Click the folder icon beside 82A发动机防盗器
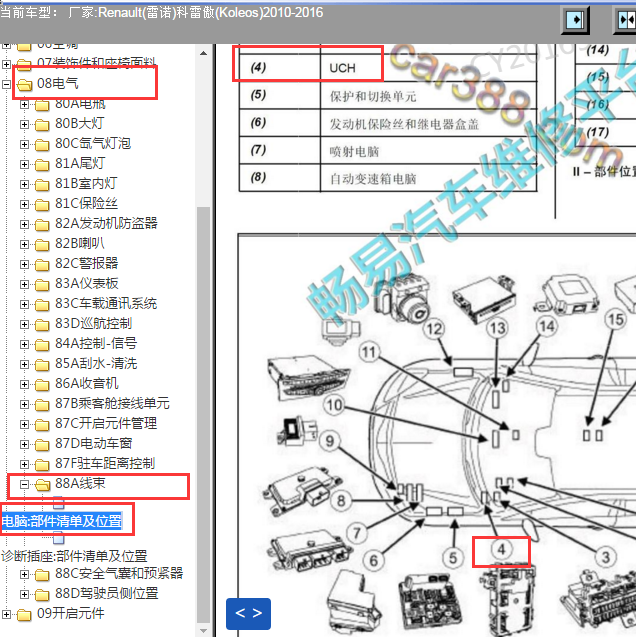 (x=42, y=224)
